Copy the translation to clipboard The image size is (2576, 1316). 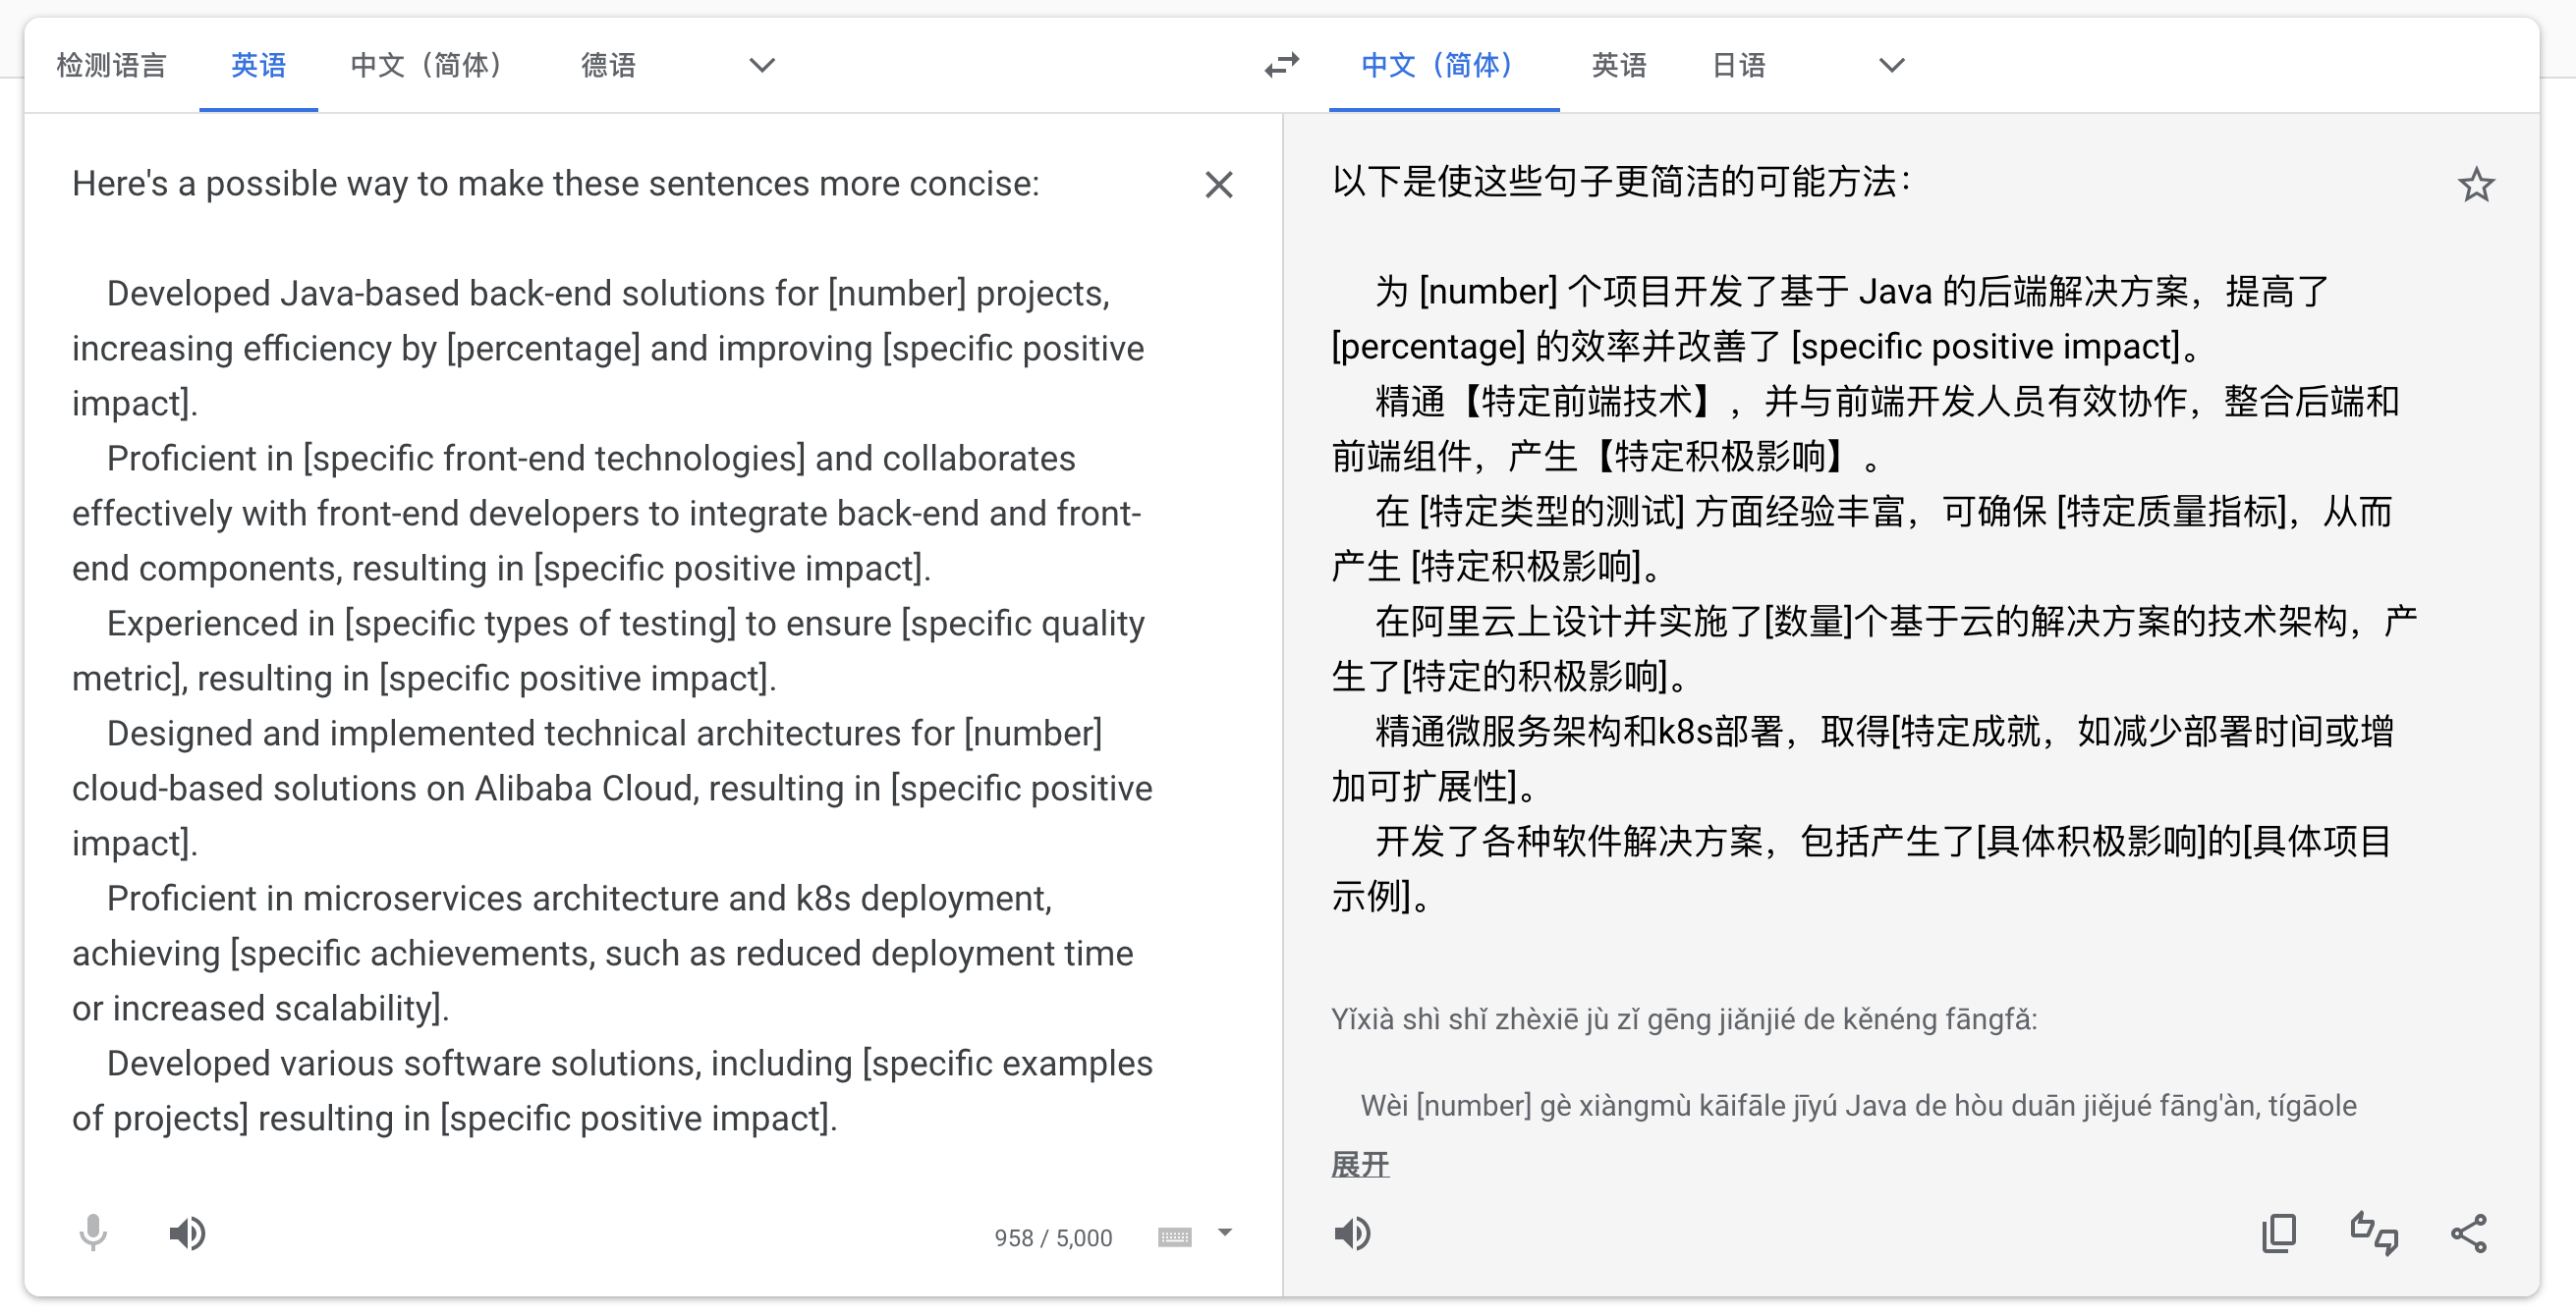point(2279,1233)
